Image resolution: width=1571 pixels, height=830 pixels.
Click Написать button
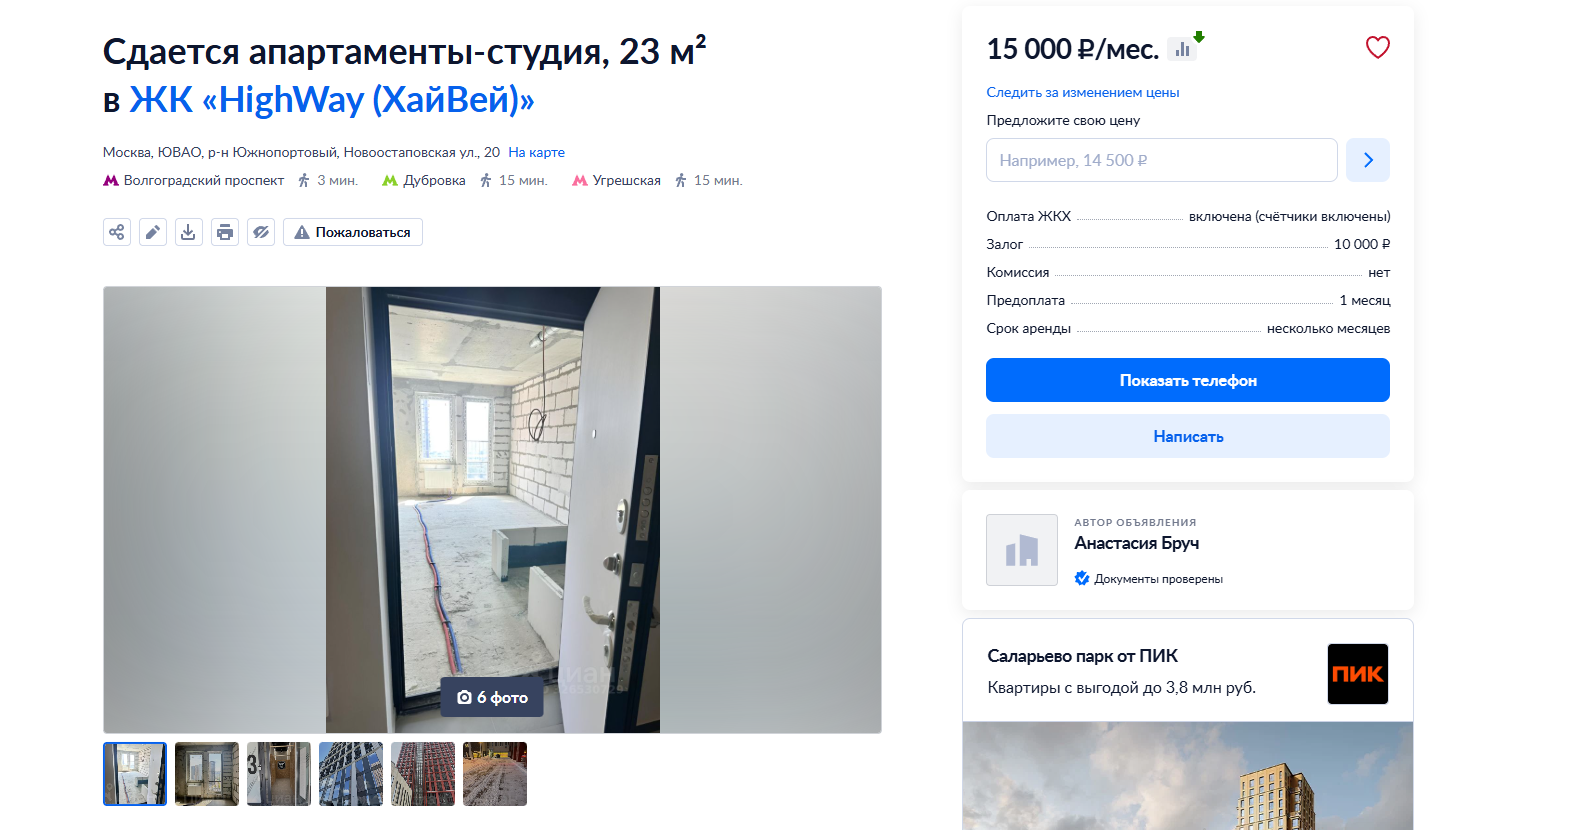pos(1188,436)
